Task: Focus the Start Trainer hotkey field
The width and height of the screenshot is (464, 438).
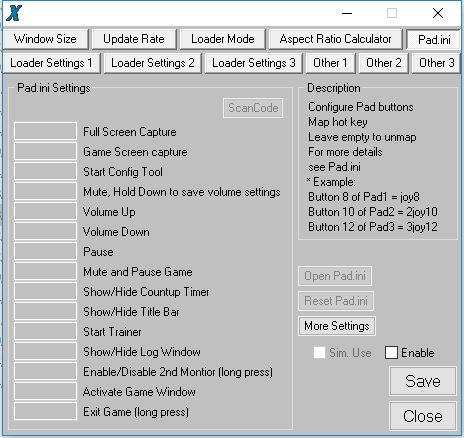Action: point(45,331)
